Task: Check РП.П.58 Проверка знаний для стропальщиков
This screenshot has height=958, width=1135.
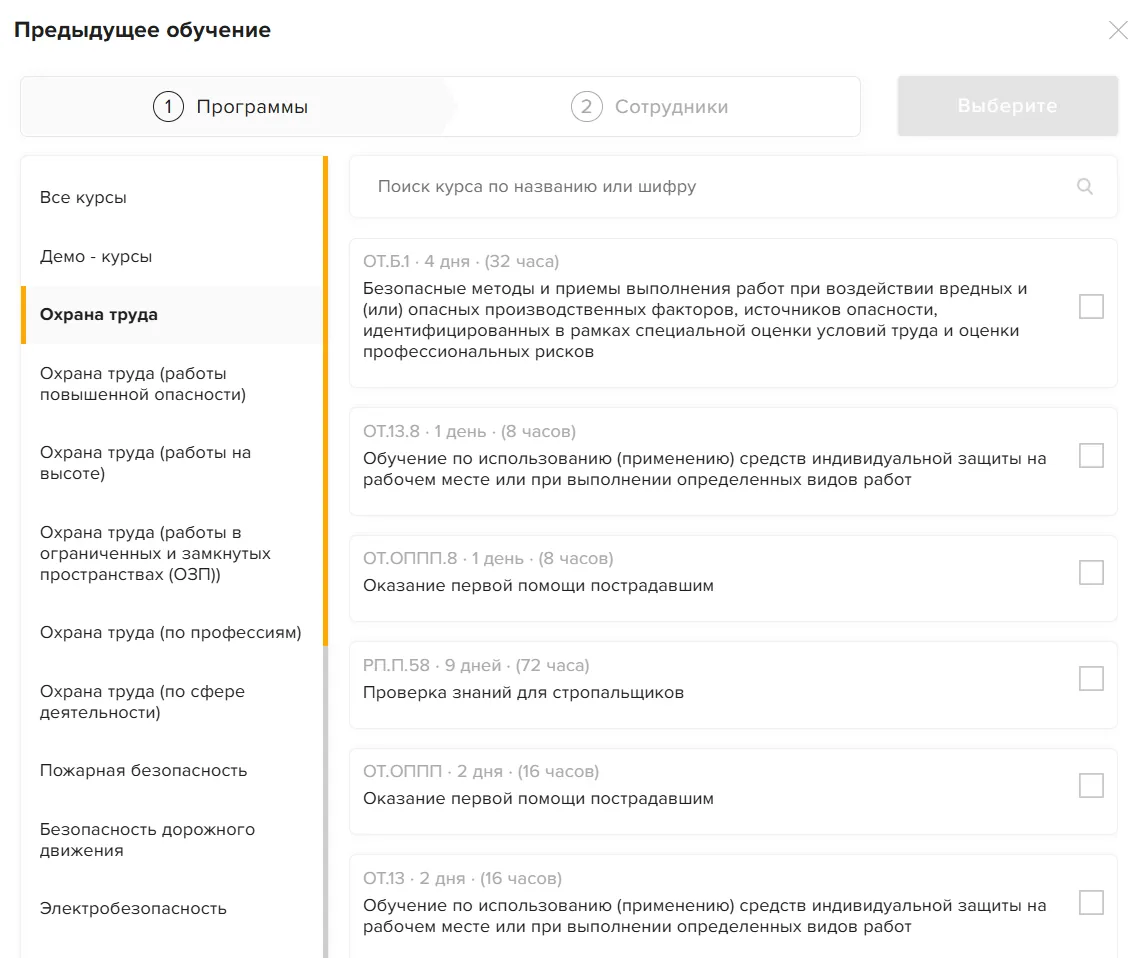Action: coord(1091,678)
